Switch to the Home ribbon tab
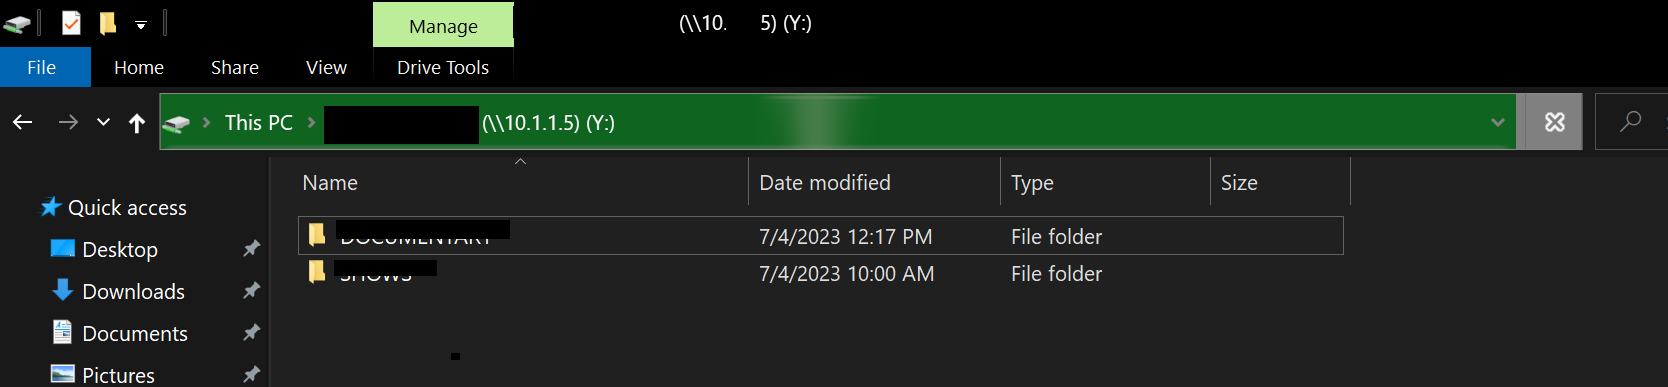The height and width of the screenshot is (387, 1668). [139, 67]
